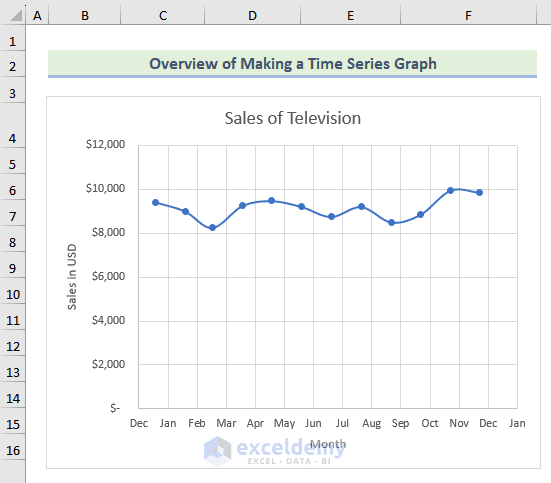Screen dimensions: 551x483
Task: Click the 'Overview of Making a Time Series Graph' title cell
Action: pos(292,64)
